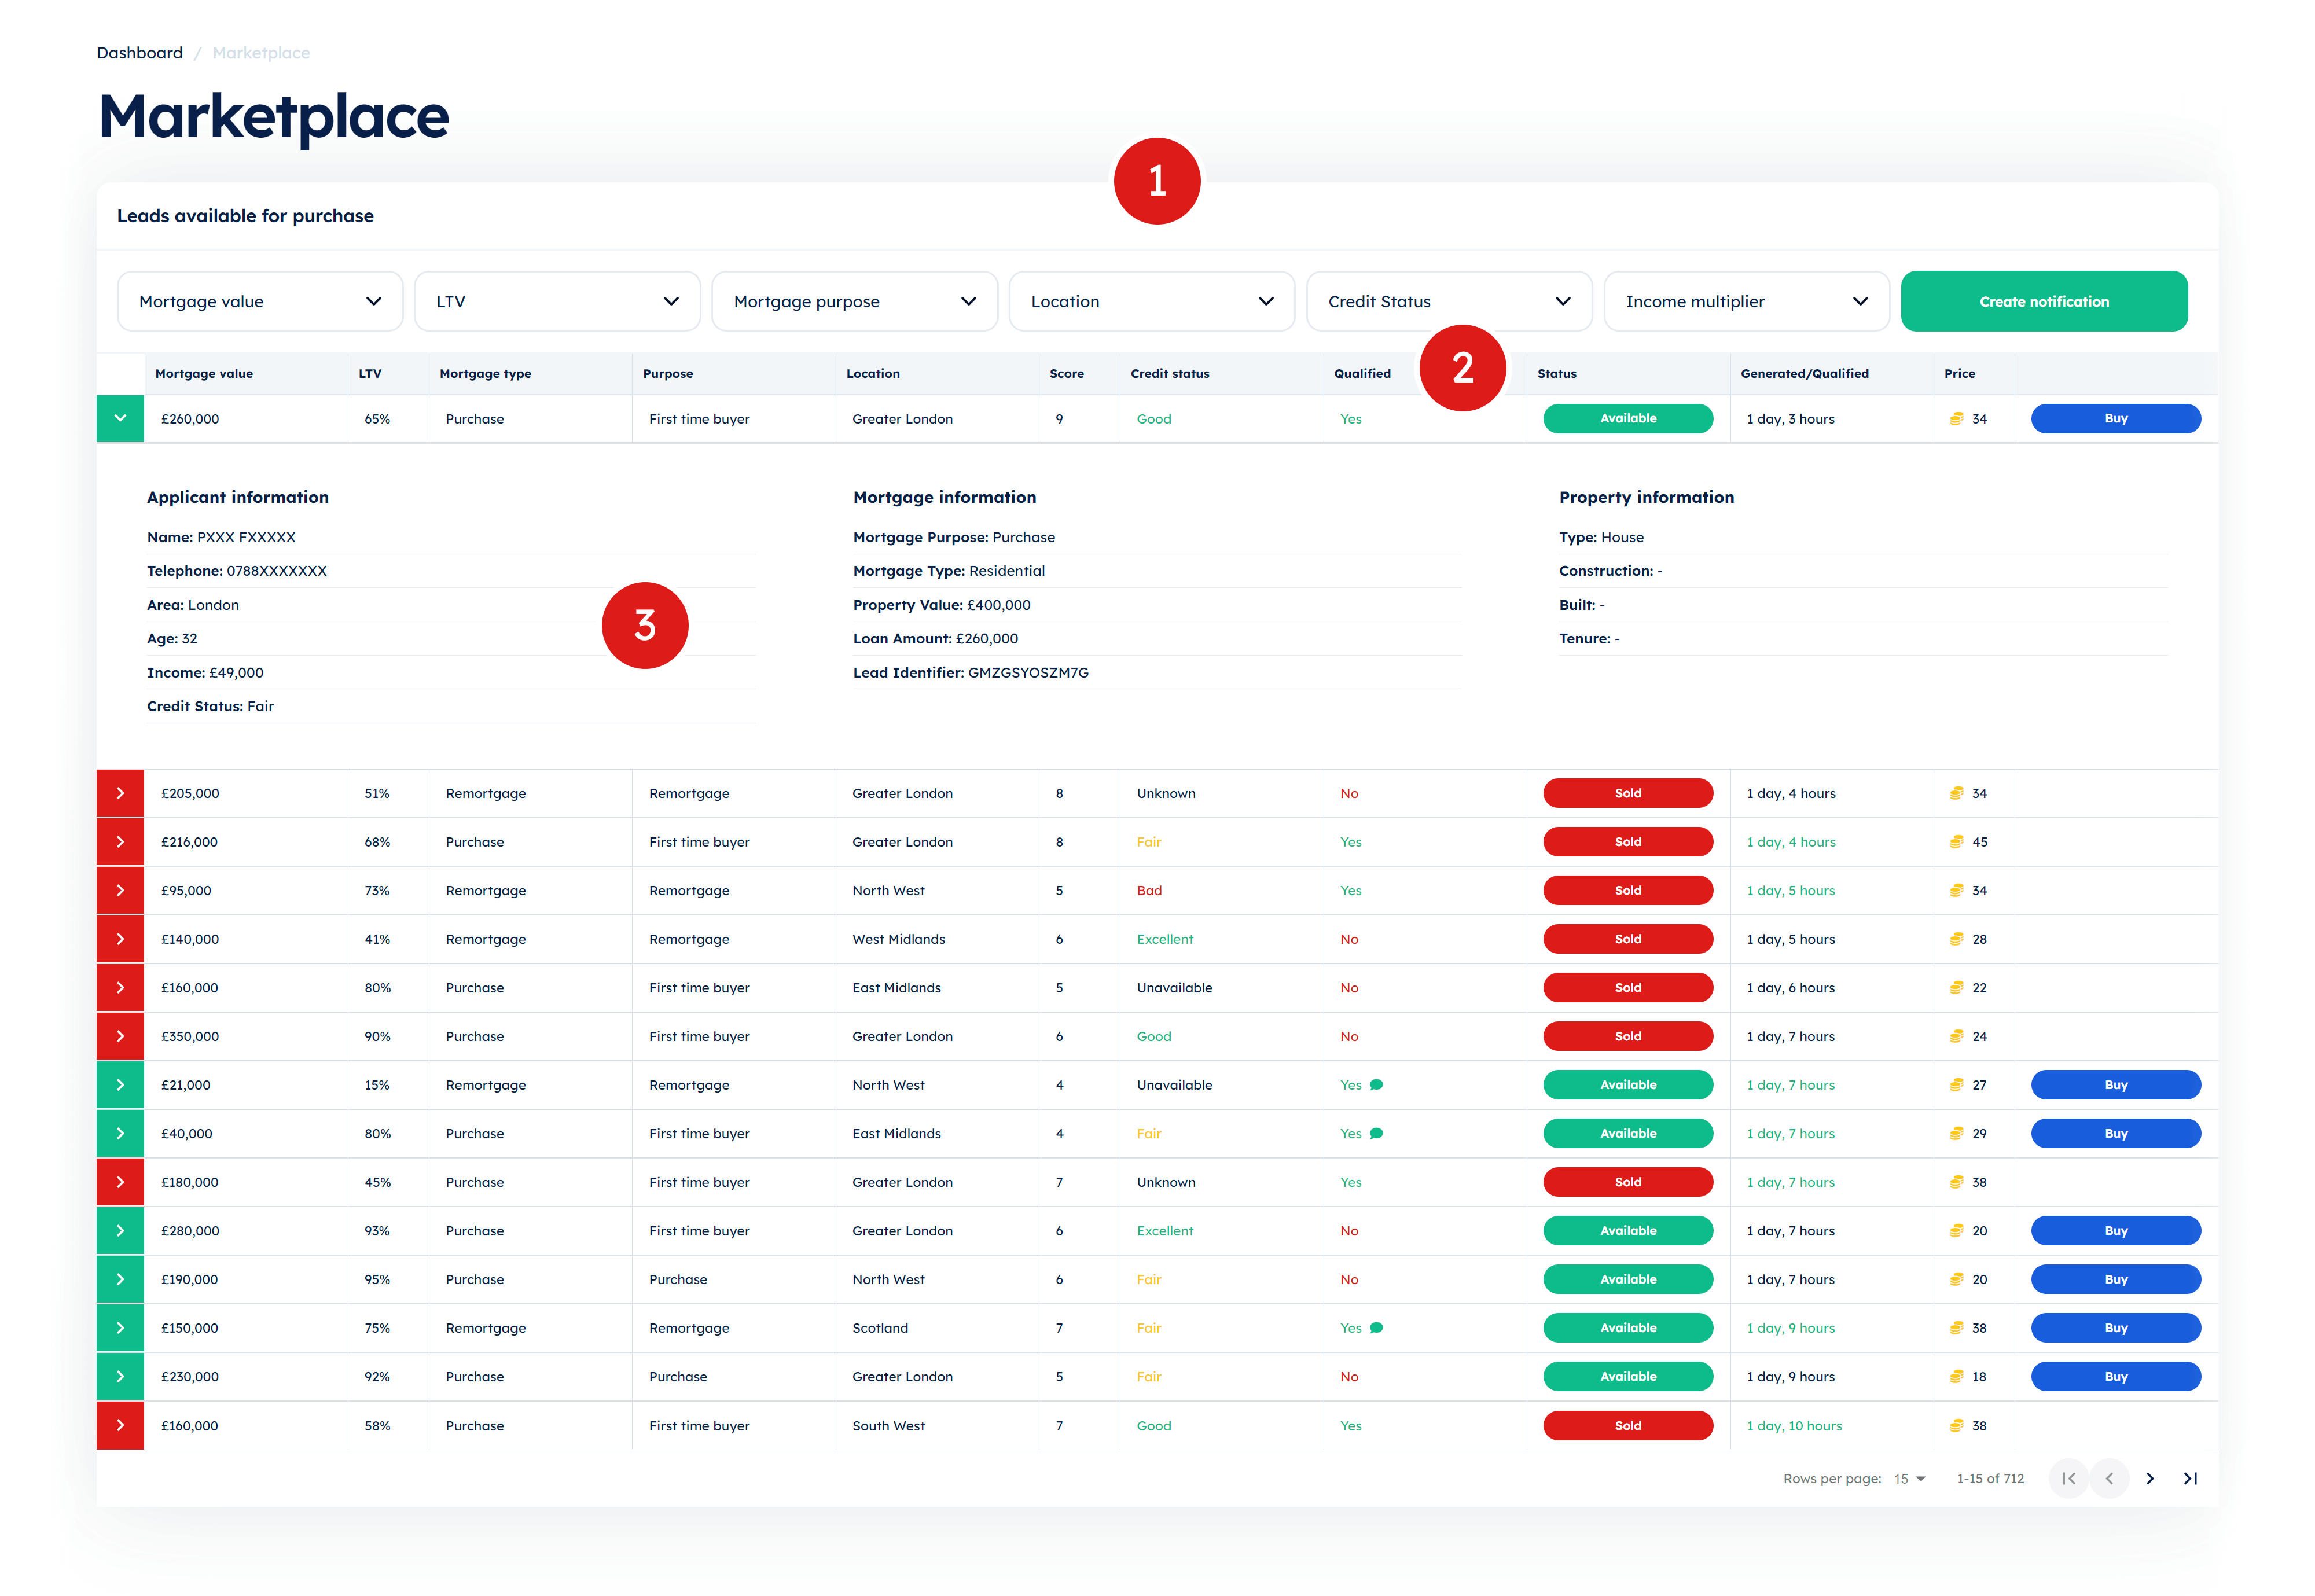Expand the £280,000 lead row
Image resolution: width=2315 pixels, height=1596 pixels.
click(120, 1231)
